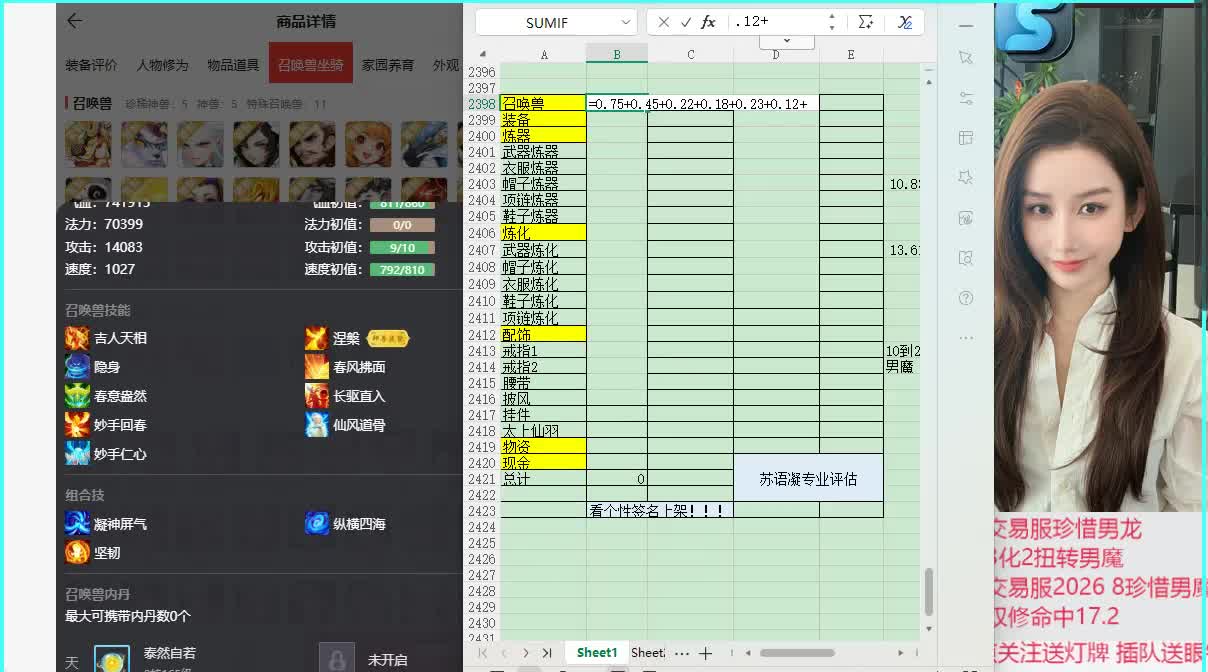Add a new sheet with plus icon
Viewport: 1208px width, 672px height.
705,653
